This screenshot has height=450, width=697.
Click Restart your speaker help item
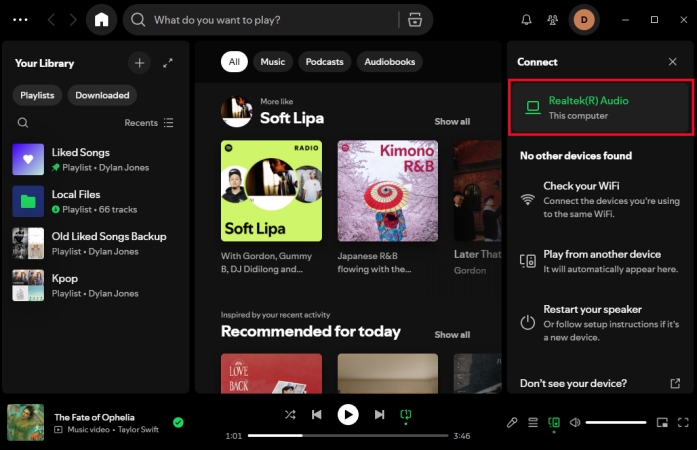(x=601, y=323)
